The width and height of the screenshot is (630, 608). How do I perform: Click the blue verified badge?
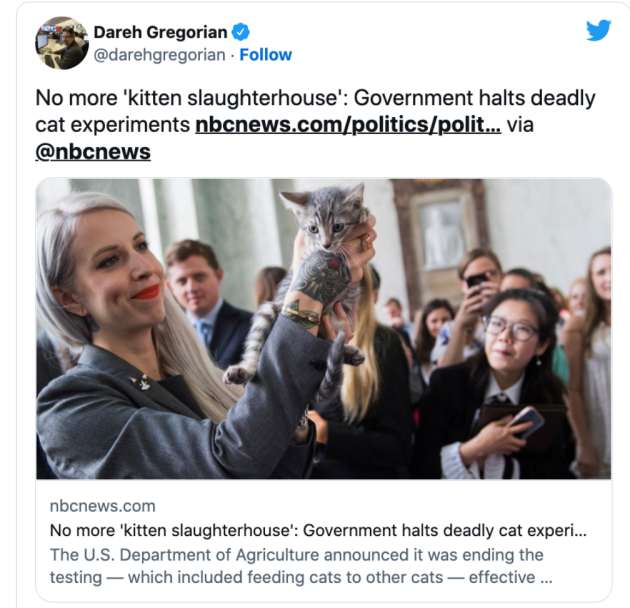coord(241,32)
